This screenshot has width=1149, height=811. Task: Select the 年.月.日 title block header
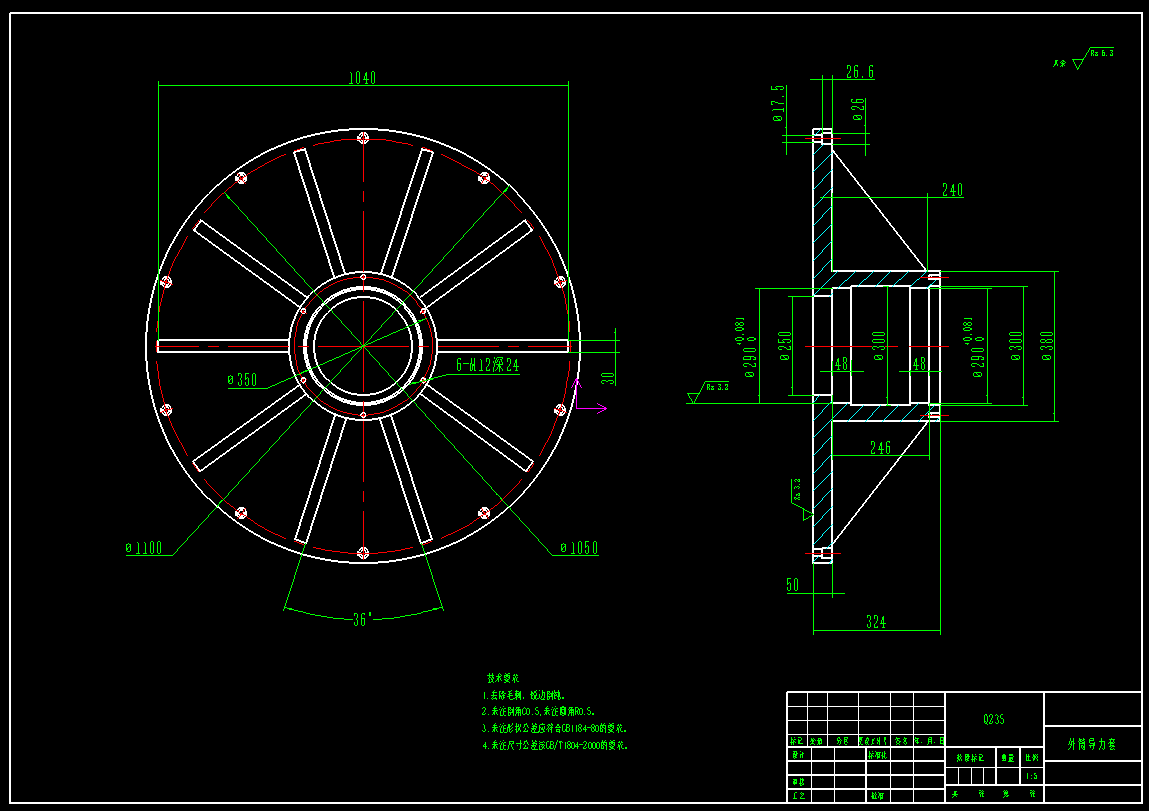click(928, 741)
